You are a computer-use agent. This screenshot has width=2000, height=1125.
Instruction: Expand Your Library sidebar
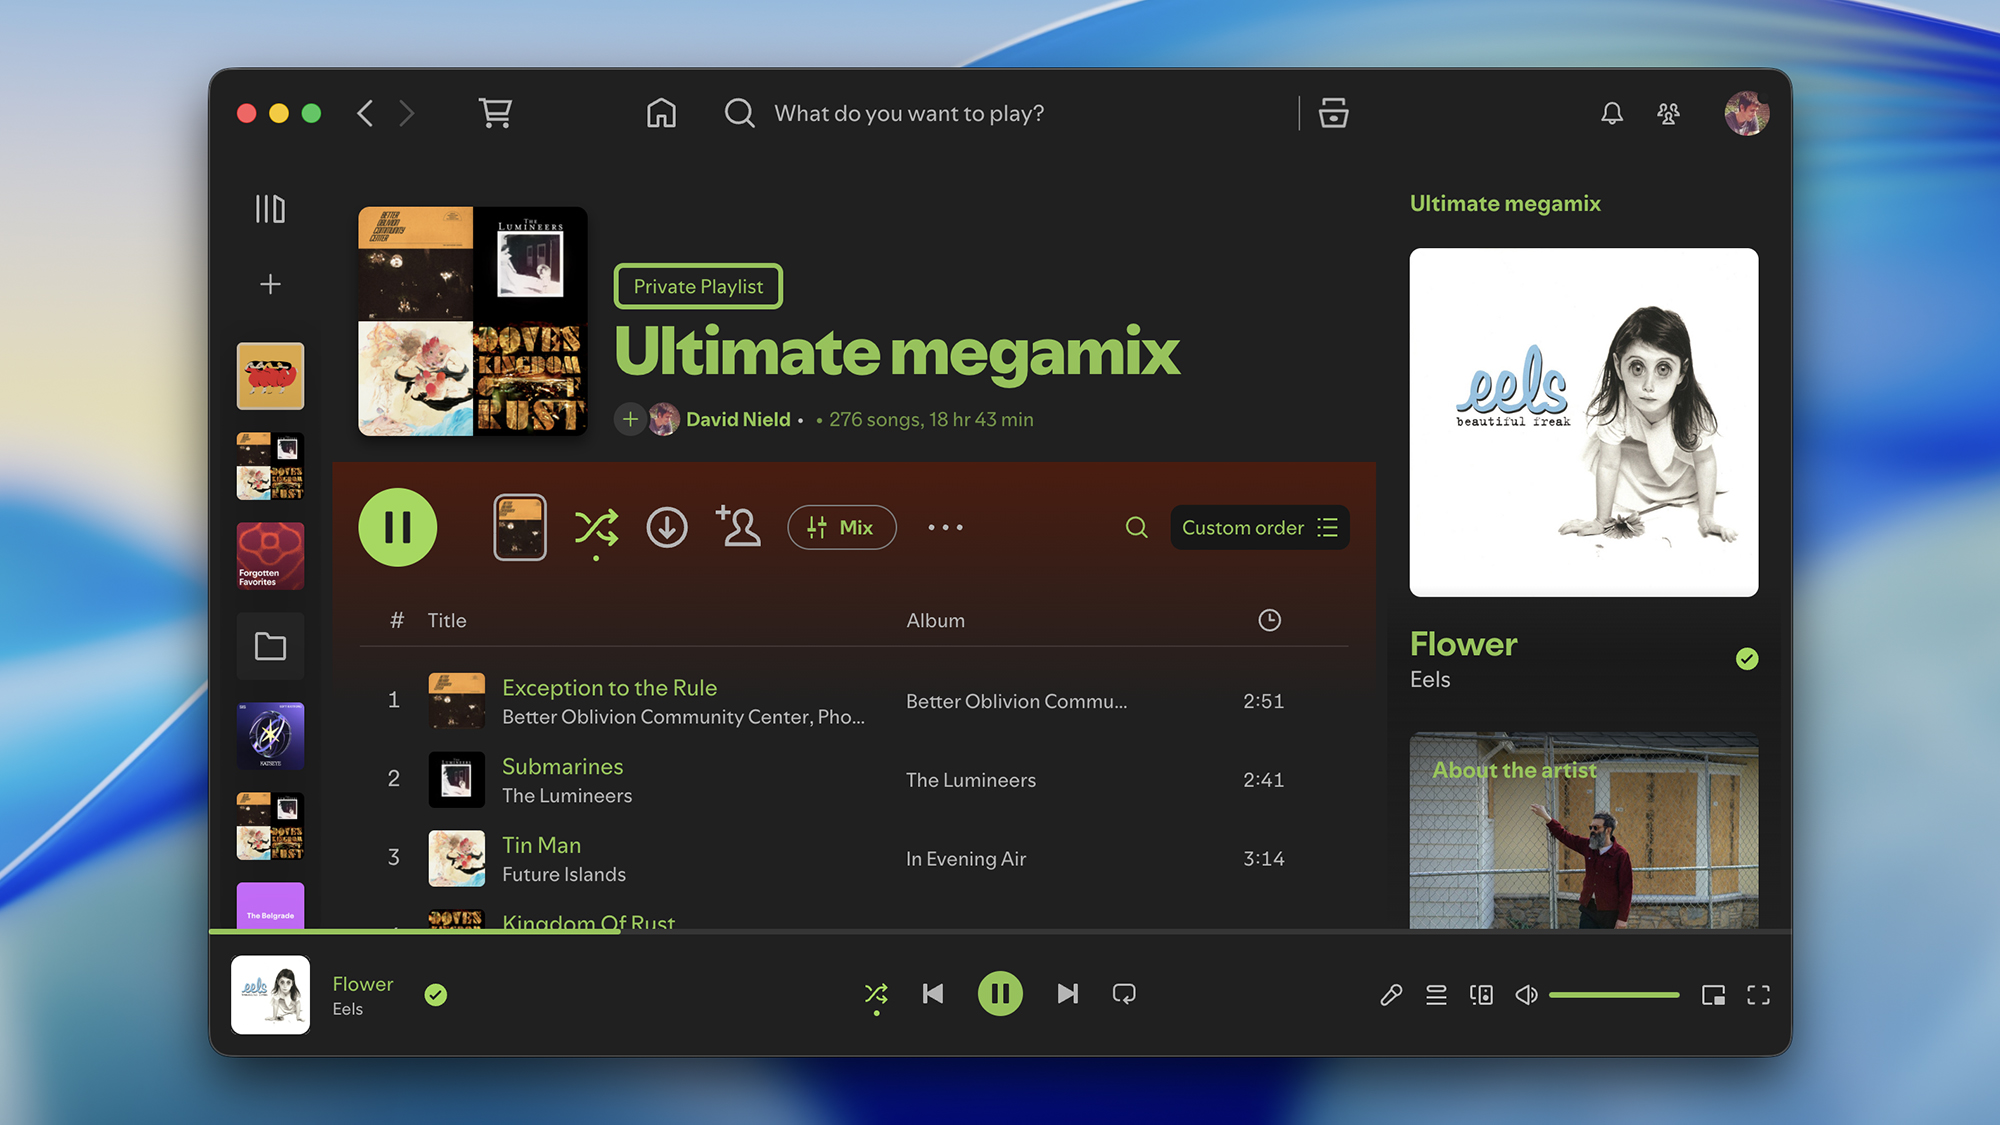tap(270, 209)
